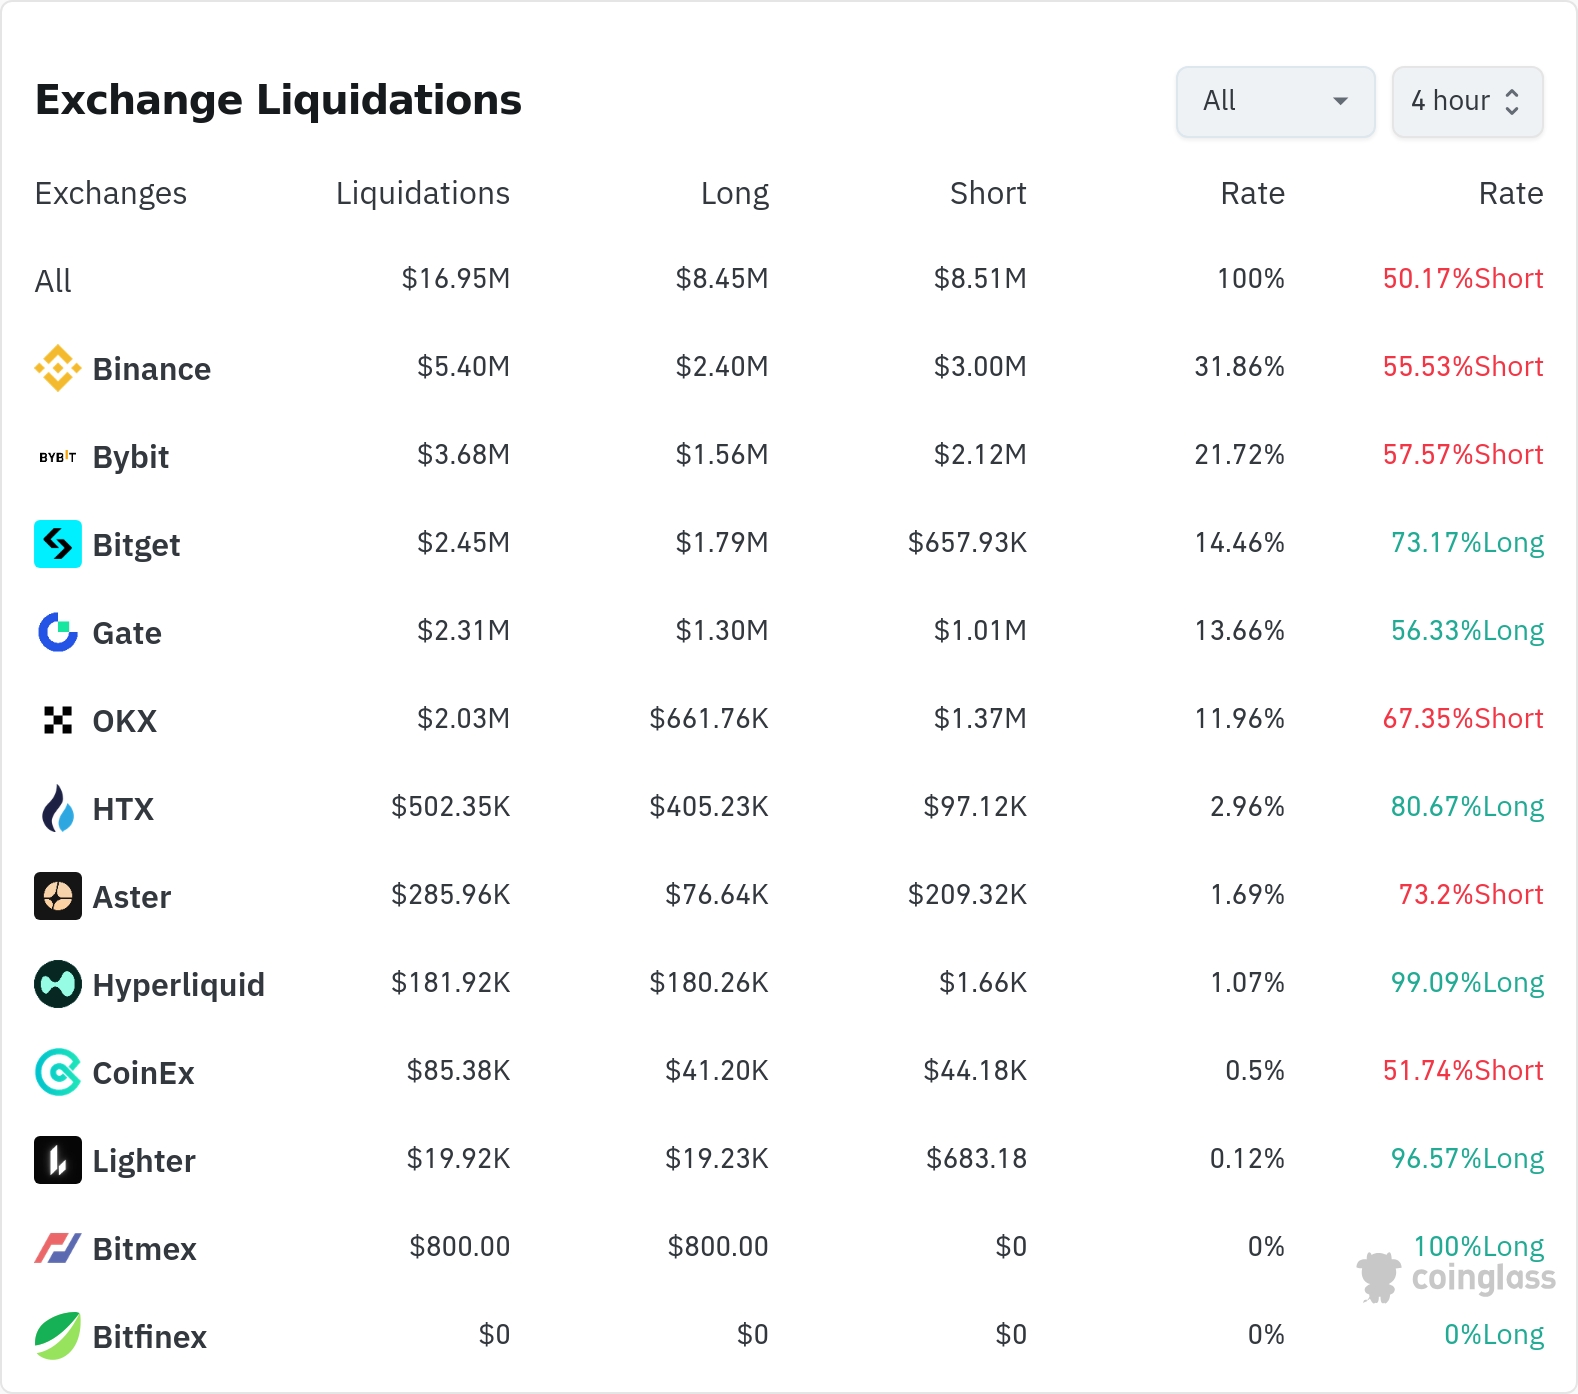Sort by the Long column header
The image size is (1578, 1394).
734,193
